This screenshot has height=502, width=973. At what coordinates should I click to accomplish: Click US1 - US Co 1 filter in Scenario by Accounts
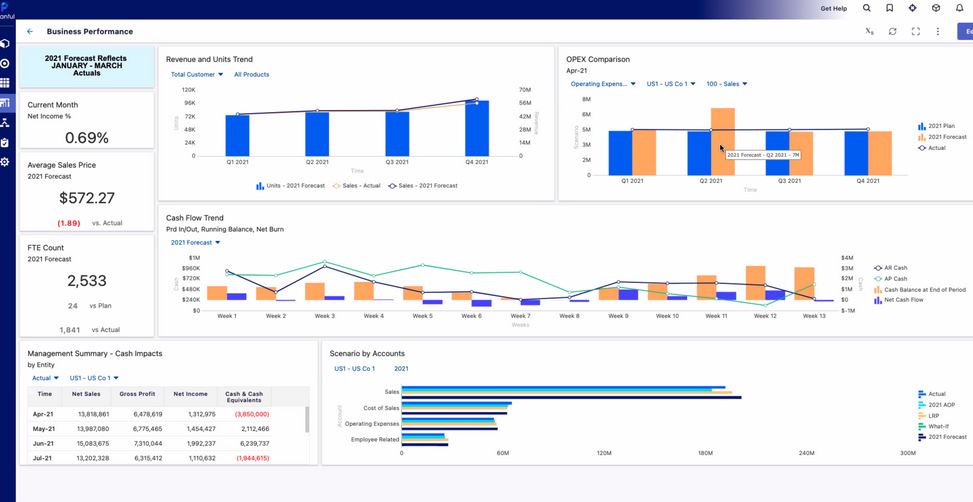coord(354,369)
